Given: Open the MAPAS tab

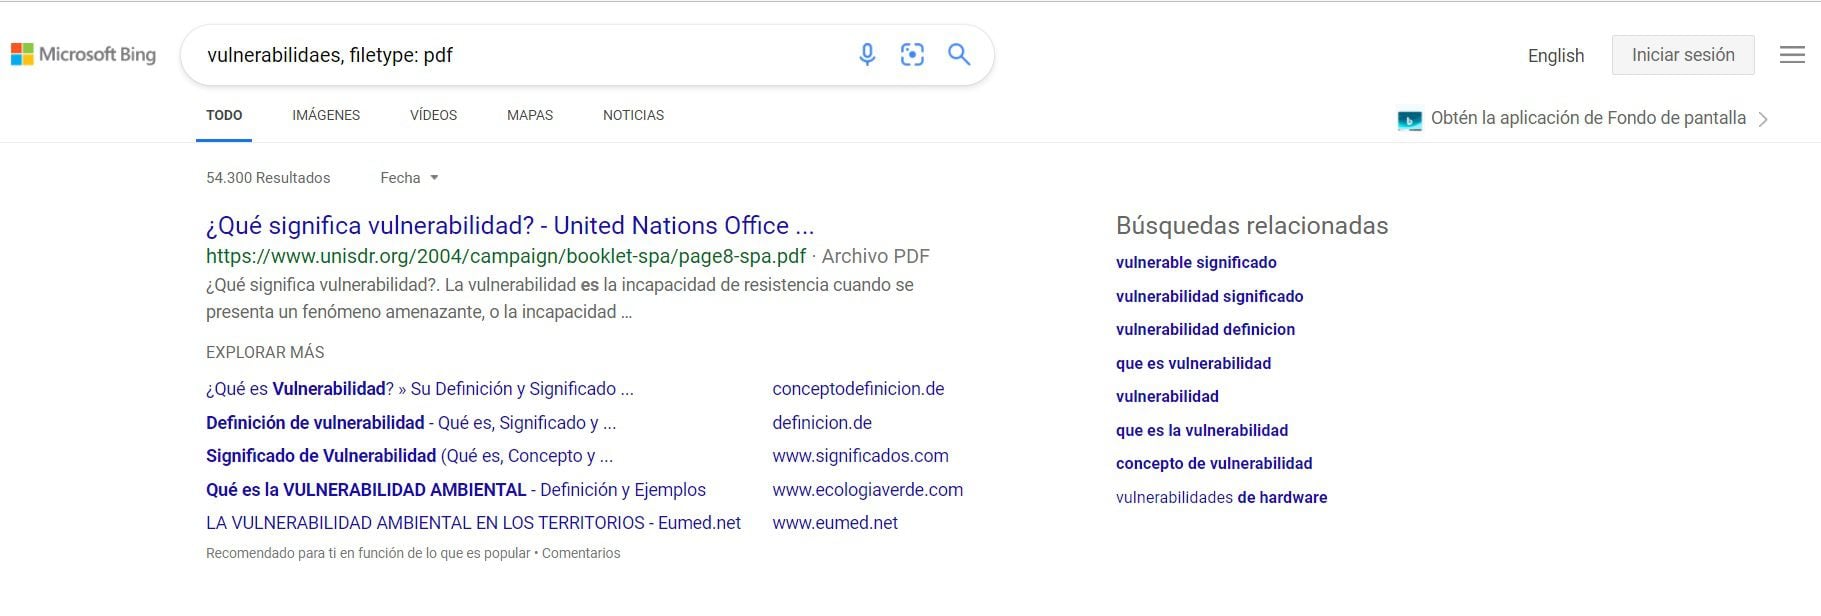Looking at the screenshot, I should click(x=530, y=115).
